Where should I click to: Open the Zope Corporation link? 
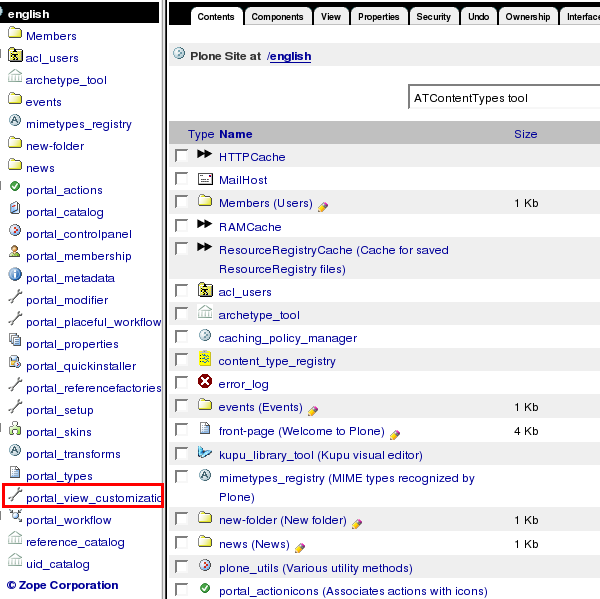(x=63, y=585)
